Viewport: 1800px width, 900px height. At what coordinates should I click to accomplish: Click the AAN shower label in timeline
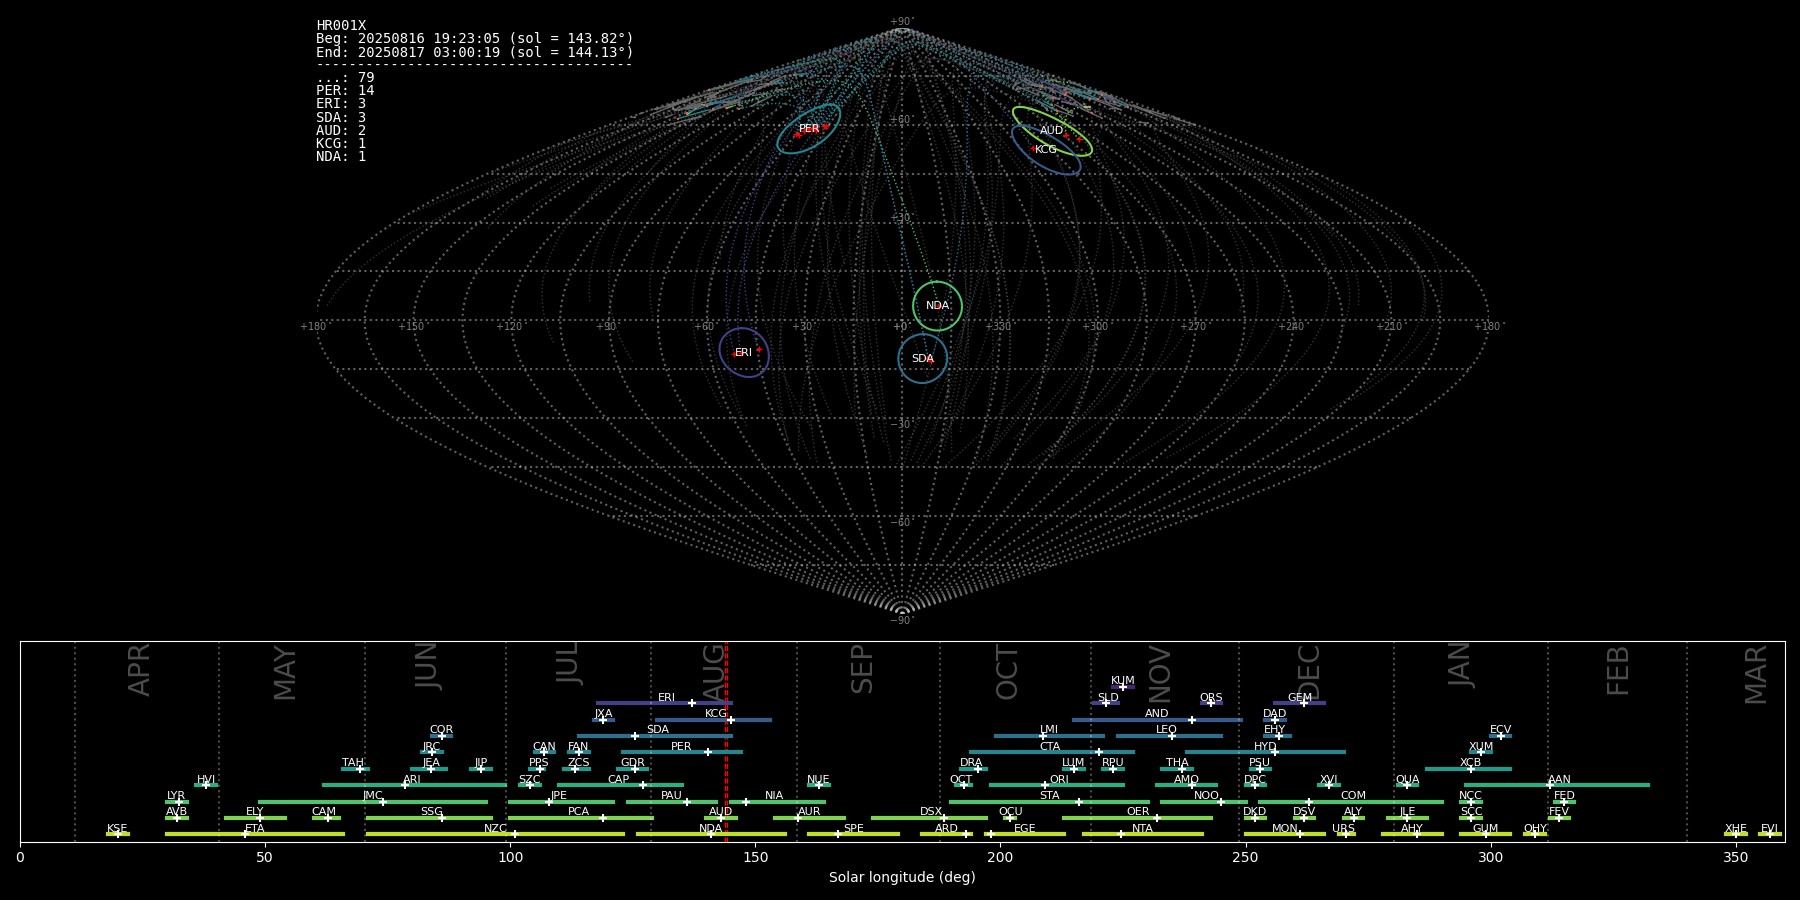pos(1559,780)
